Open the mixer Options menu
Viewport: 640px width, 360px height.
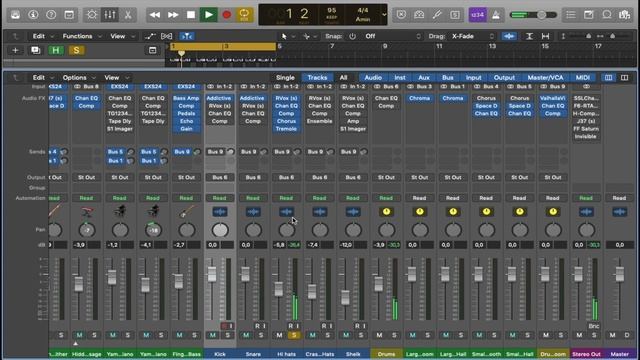(79, 78)
